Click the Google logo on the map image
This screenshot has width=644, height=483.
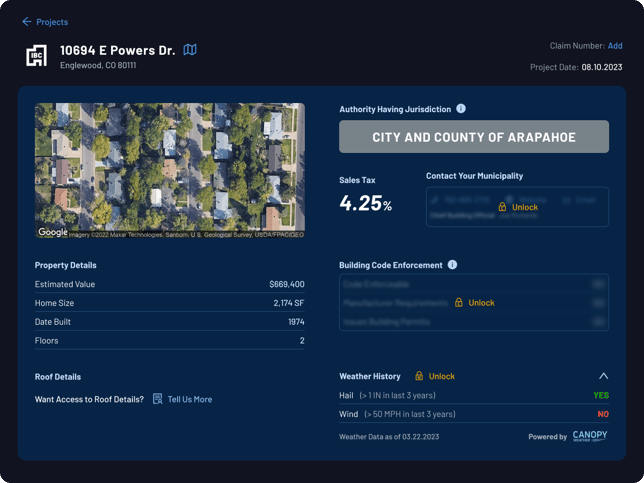coord(53,232)
